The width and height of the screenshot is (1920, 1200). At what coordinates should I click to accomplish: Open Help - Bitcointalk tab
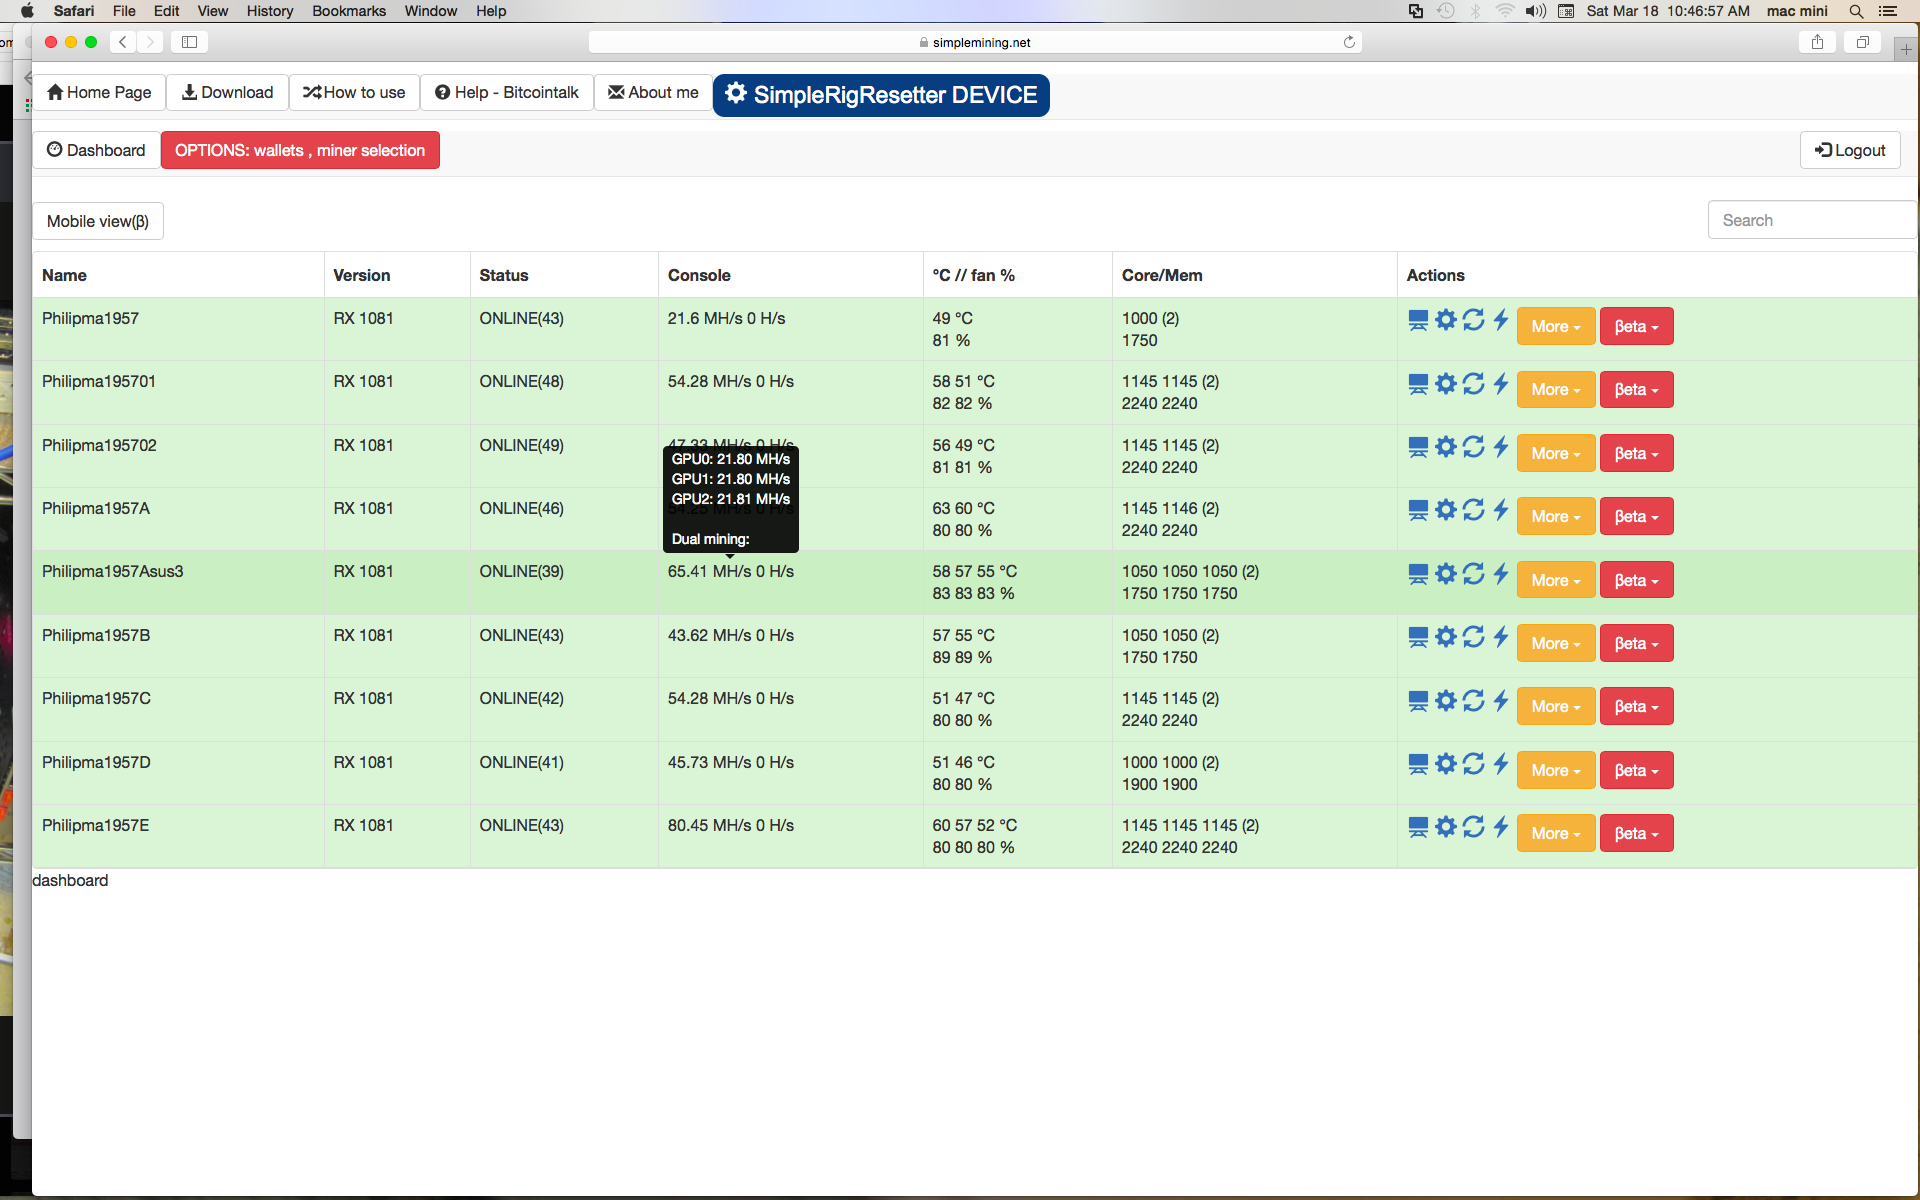pos(506,92)
